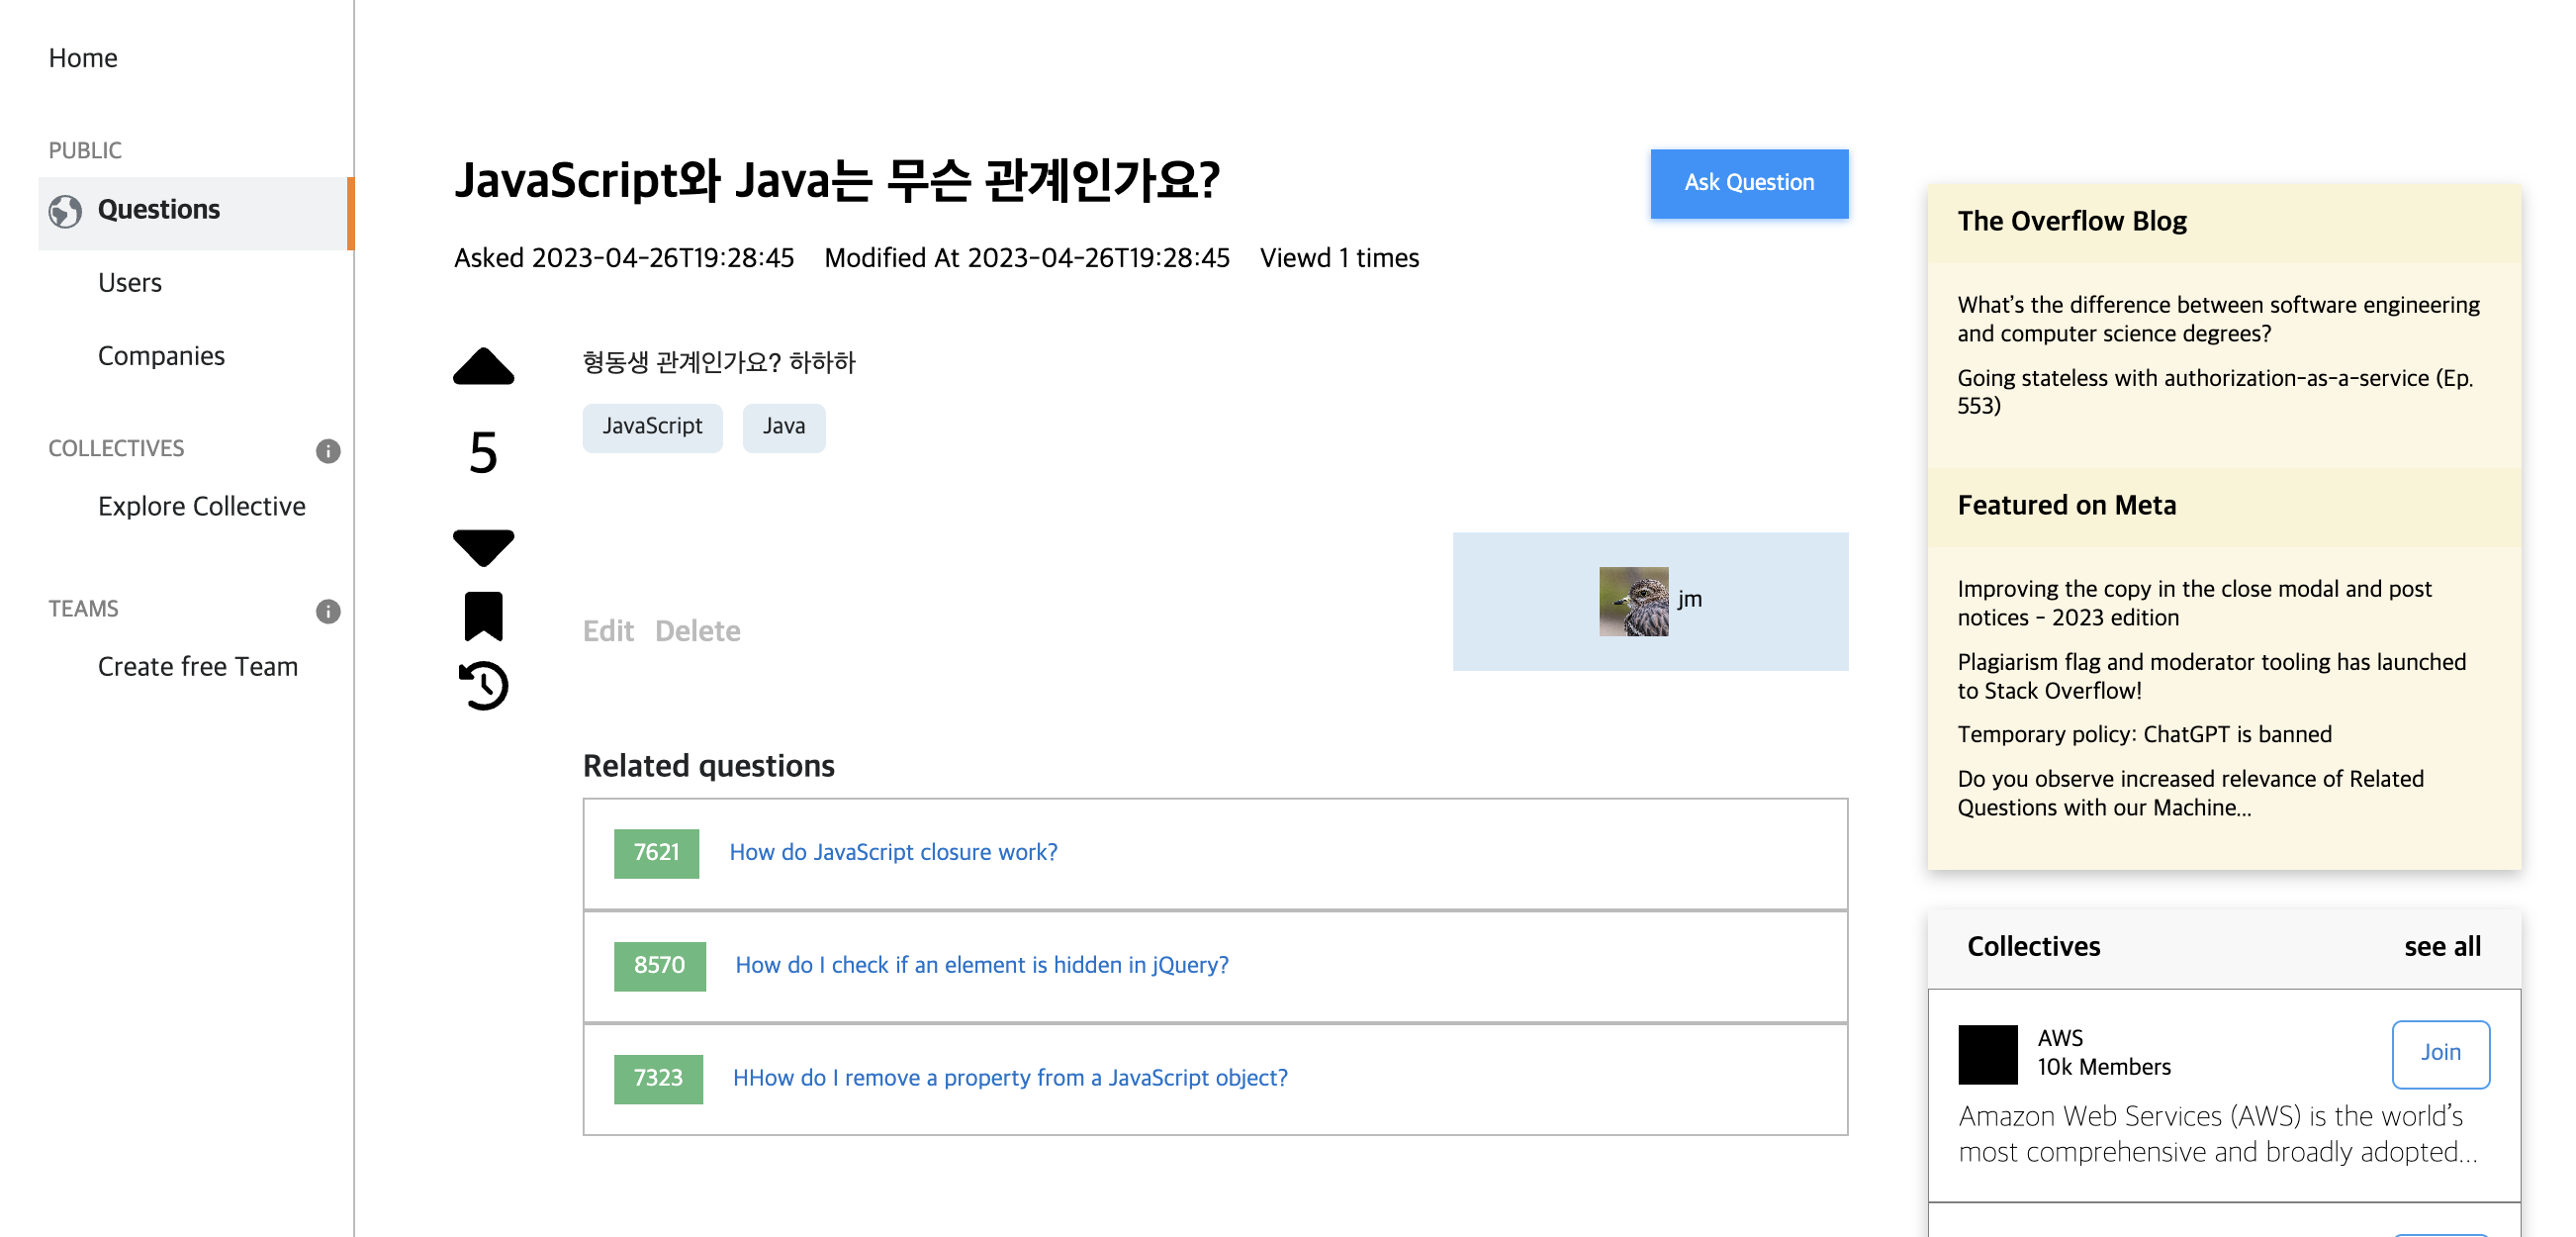The image size is (2576, 1237).
Task: Click the 'Asked 2023-04-26T19:28:45' text
Action: (x=624, y=258)
